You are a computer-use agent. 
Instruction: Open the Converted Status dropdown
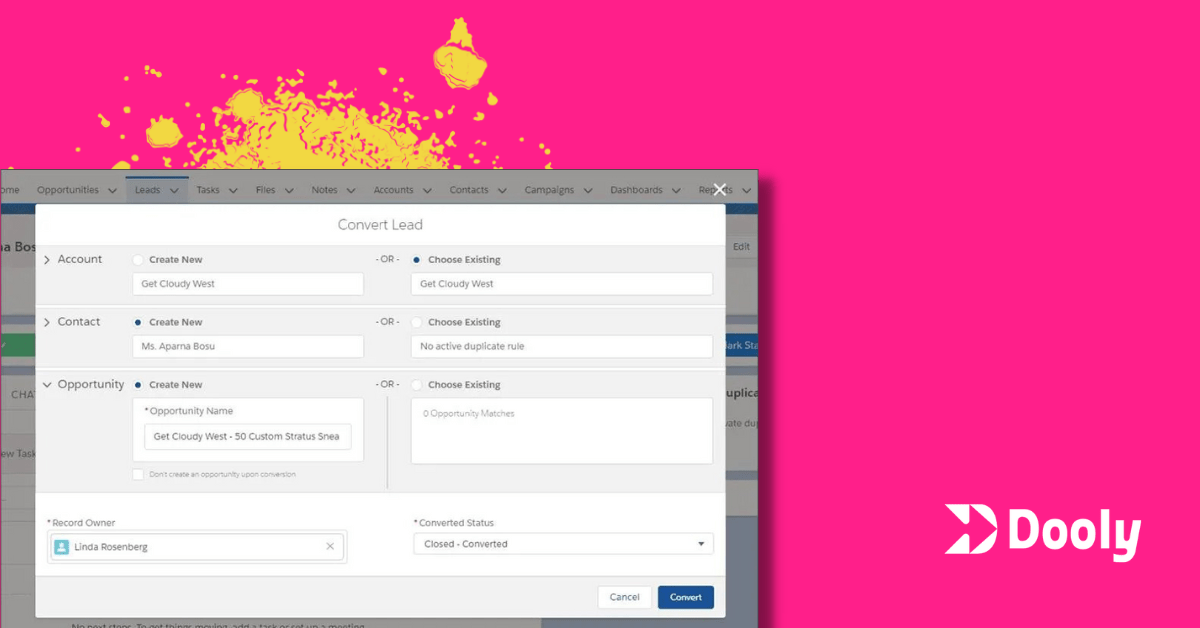[x=700, y=543]
